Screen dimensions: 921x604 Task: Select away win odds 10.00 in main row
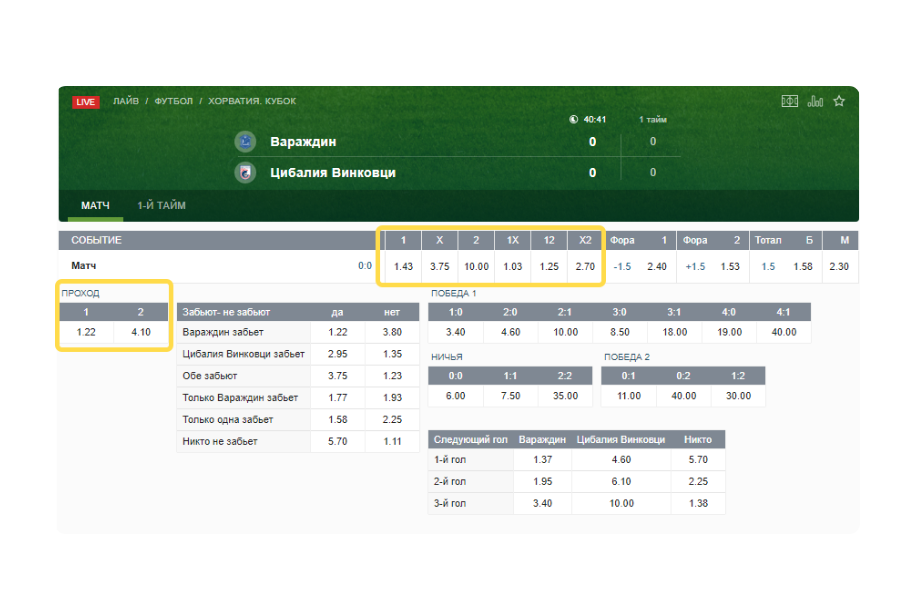tap(476, 267)
